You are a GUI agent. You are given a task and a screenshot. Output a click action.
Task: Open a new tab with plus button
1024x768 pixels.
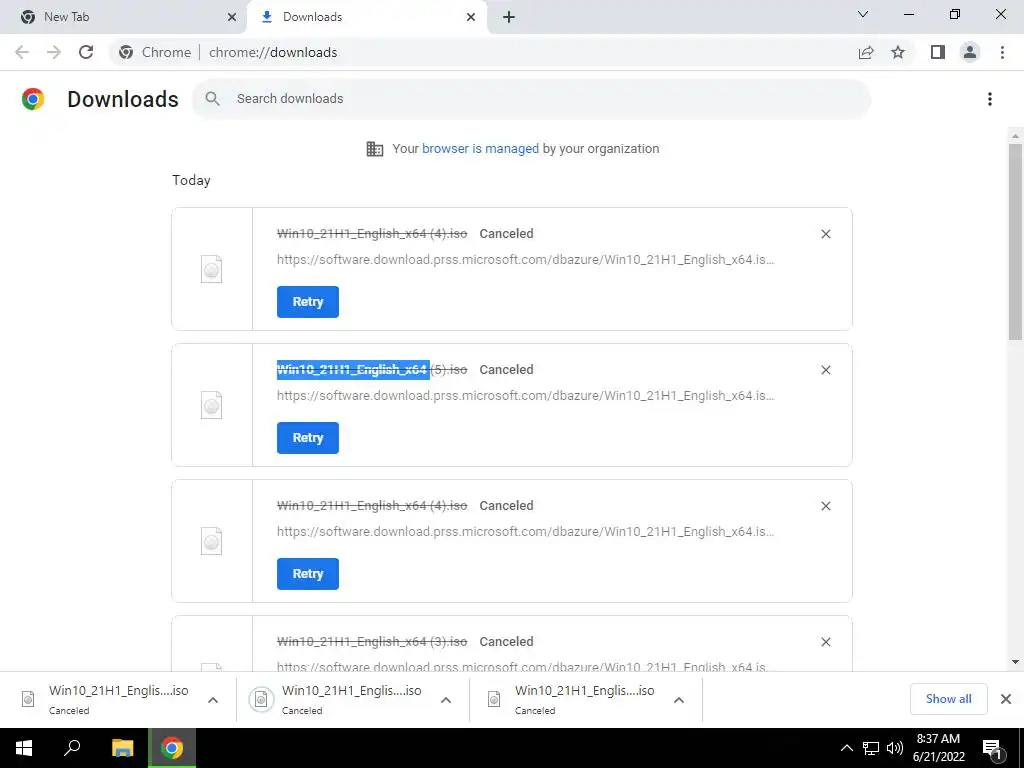509,17
